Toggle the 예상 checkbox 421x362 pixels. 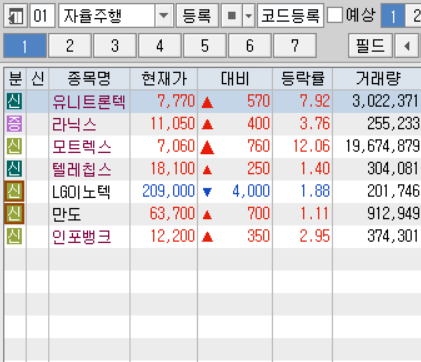(x=335, y=15)
